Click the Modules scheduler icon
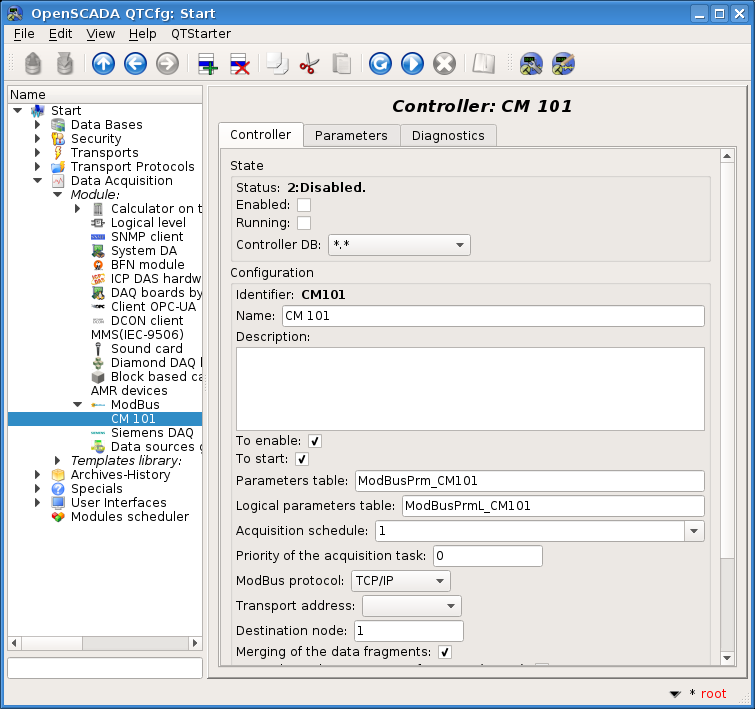The width and height of the screenshot is (755, 709). coord(58,517)
